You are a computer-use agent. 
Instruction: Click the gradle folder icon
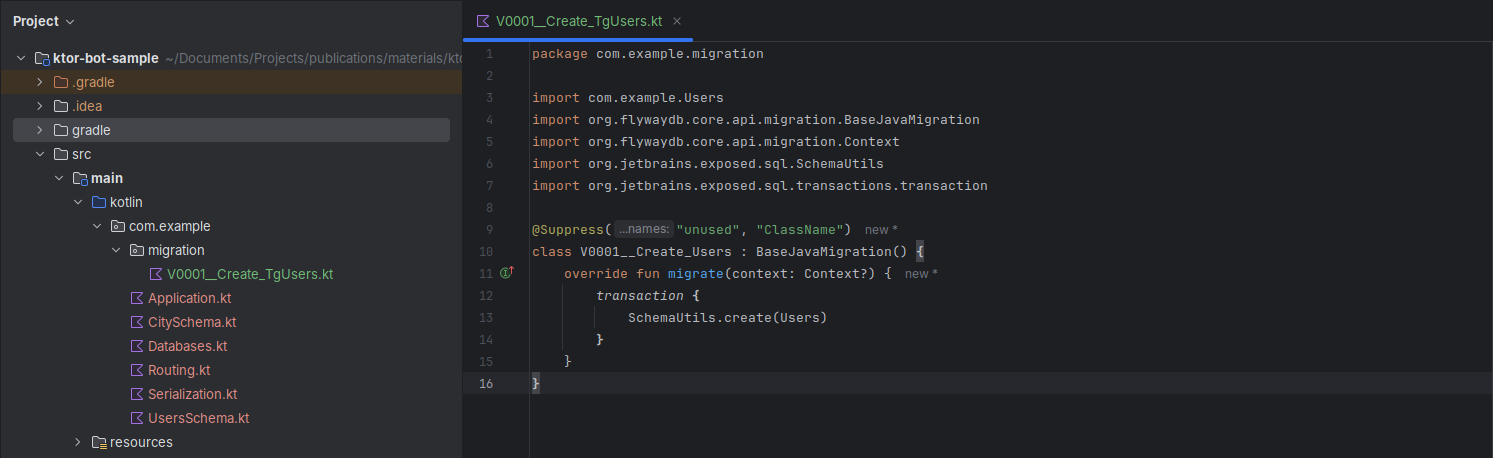[x=61, y=130]
